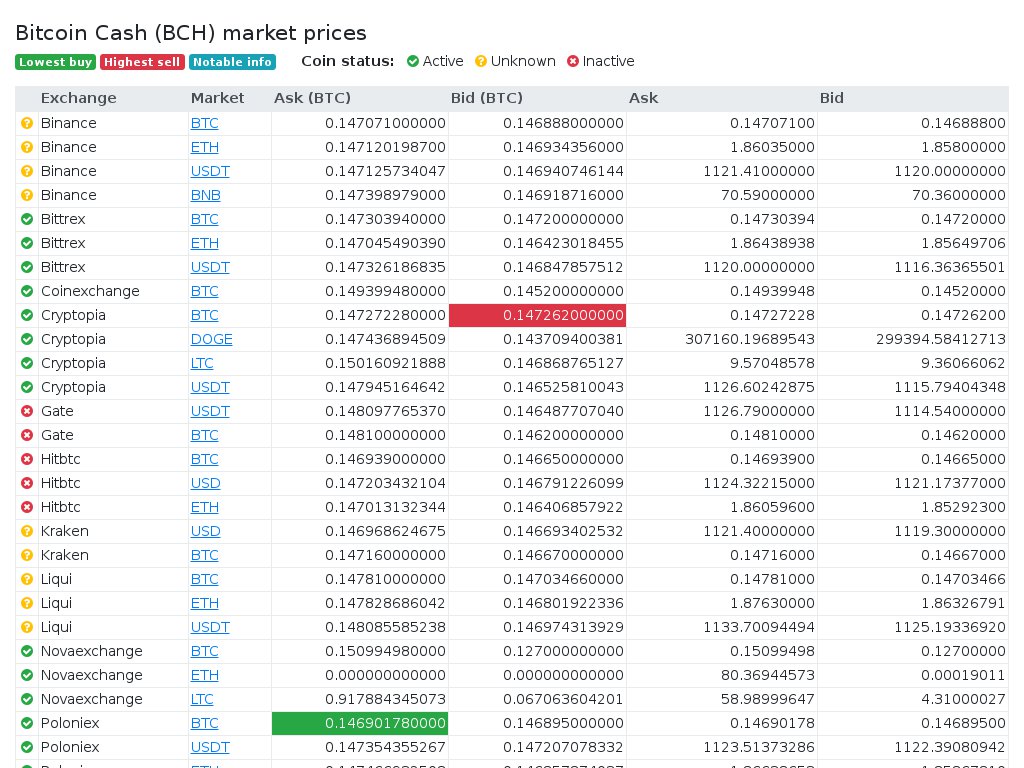Click inactive icon for Hitbtc BTC row
1024x768 pixels.
click(27, 459)
